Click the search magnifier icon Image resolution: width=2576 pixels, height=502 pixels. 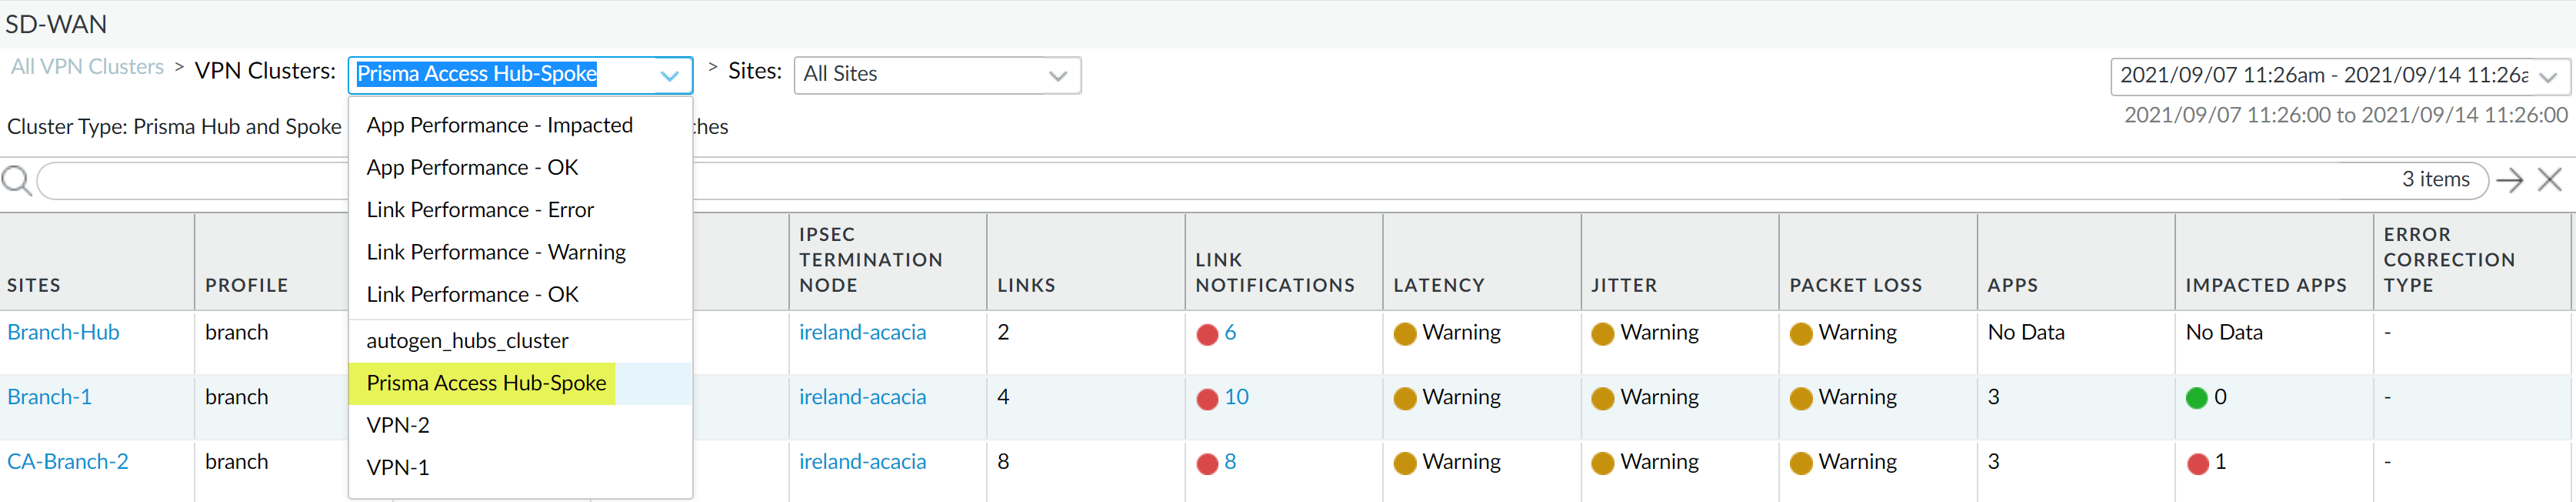pyautogui.click(x=17, y=181)
